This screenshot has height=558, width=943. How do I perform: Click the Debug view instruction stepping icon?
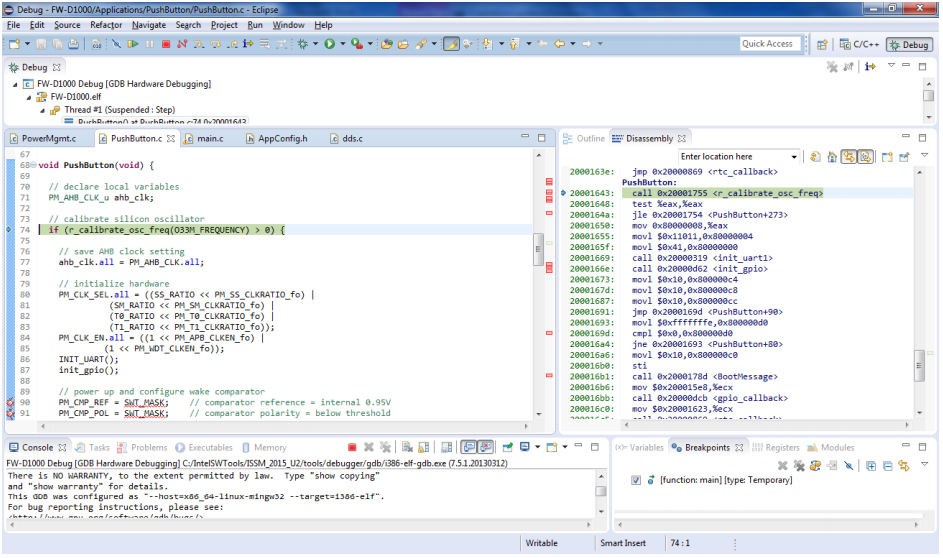pos(871,67)
